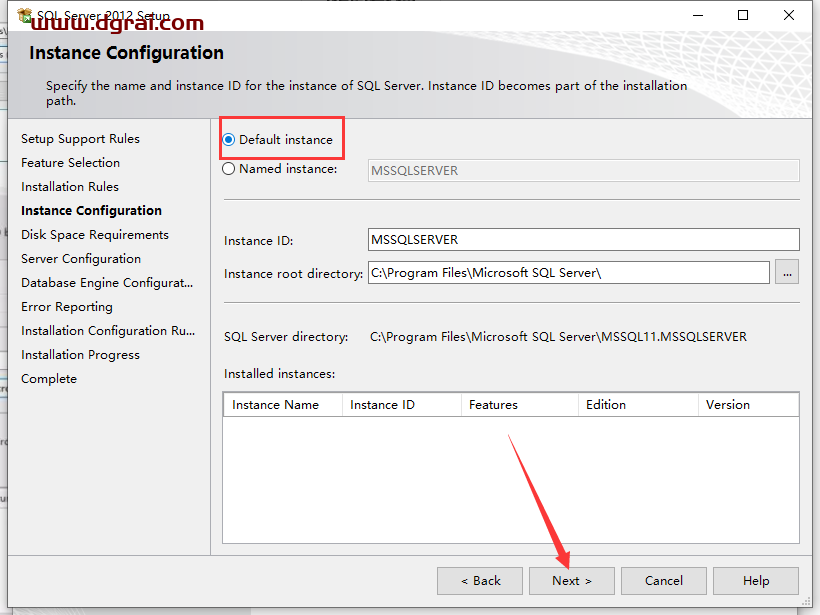The image size is (820, 615).
Task: Minimize the SQL Server 2012 Setup window
Action: click(x=698, y=15)
